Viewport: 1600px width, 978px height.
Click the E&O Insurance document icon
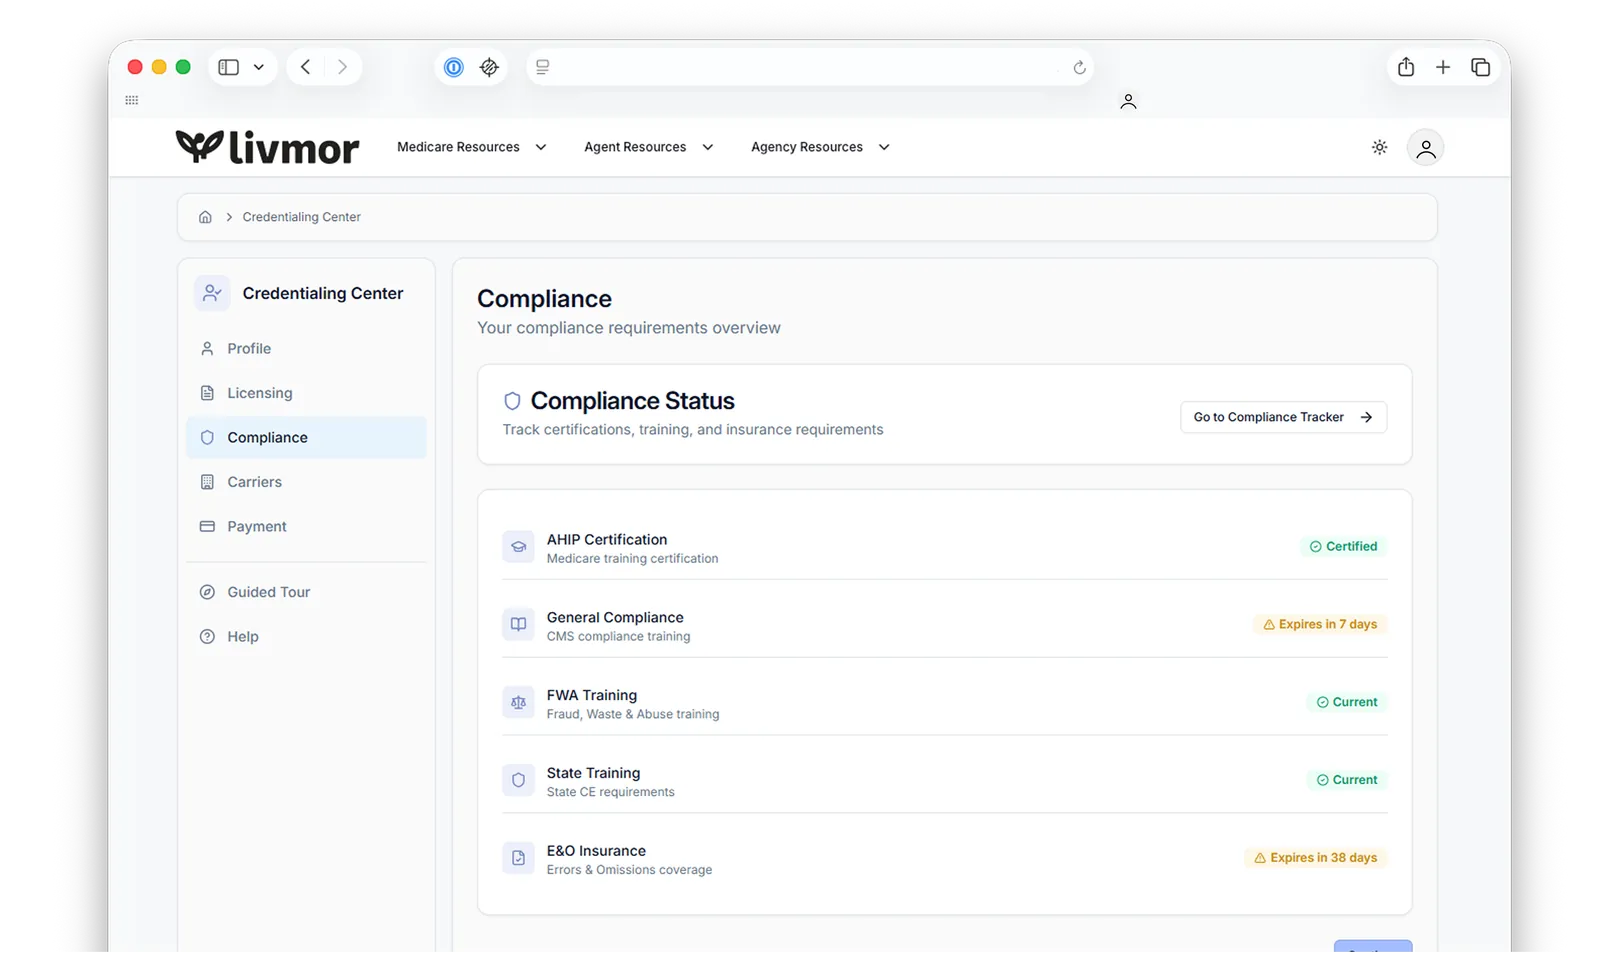point(518,858)
